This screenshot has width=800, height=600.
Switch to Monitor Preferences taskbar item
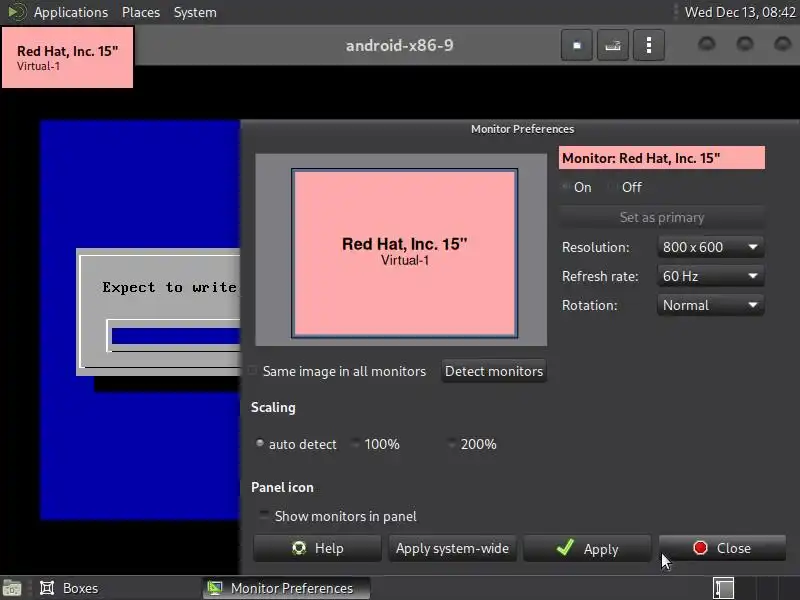287,588
